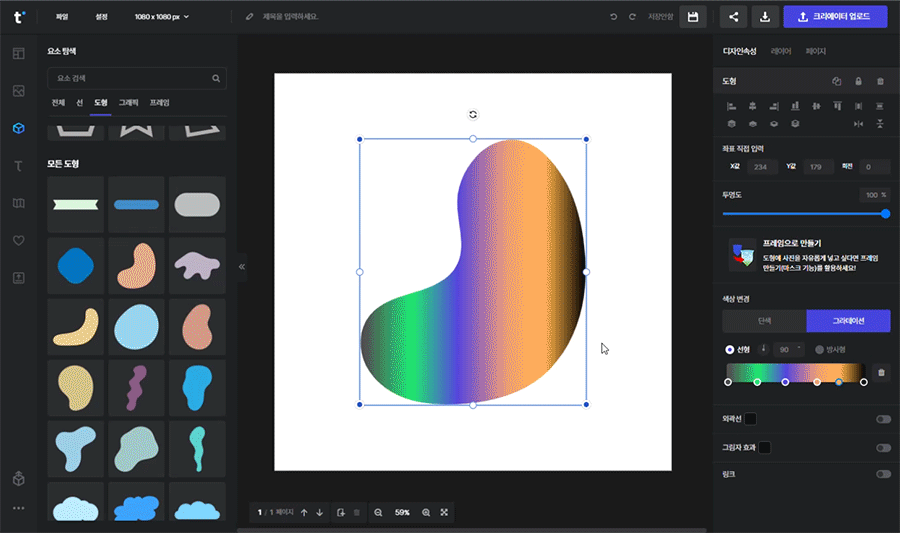The image size is (900, 533).
Task: Open the text tool in left sidebar
Action: 18,165
